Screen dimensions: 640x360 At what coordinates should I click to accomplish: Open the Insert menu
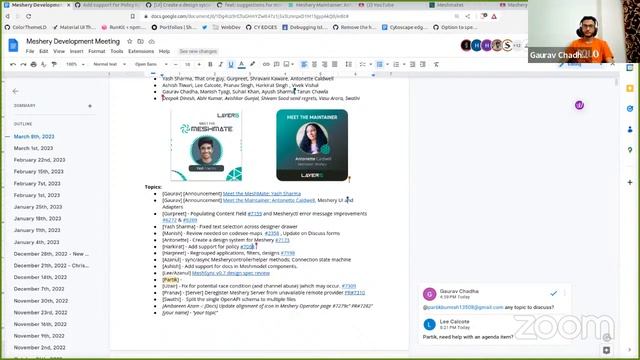(x=76, y=51)
